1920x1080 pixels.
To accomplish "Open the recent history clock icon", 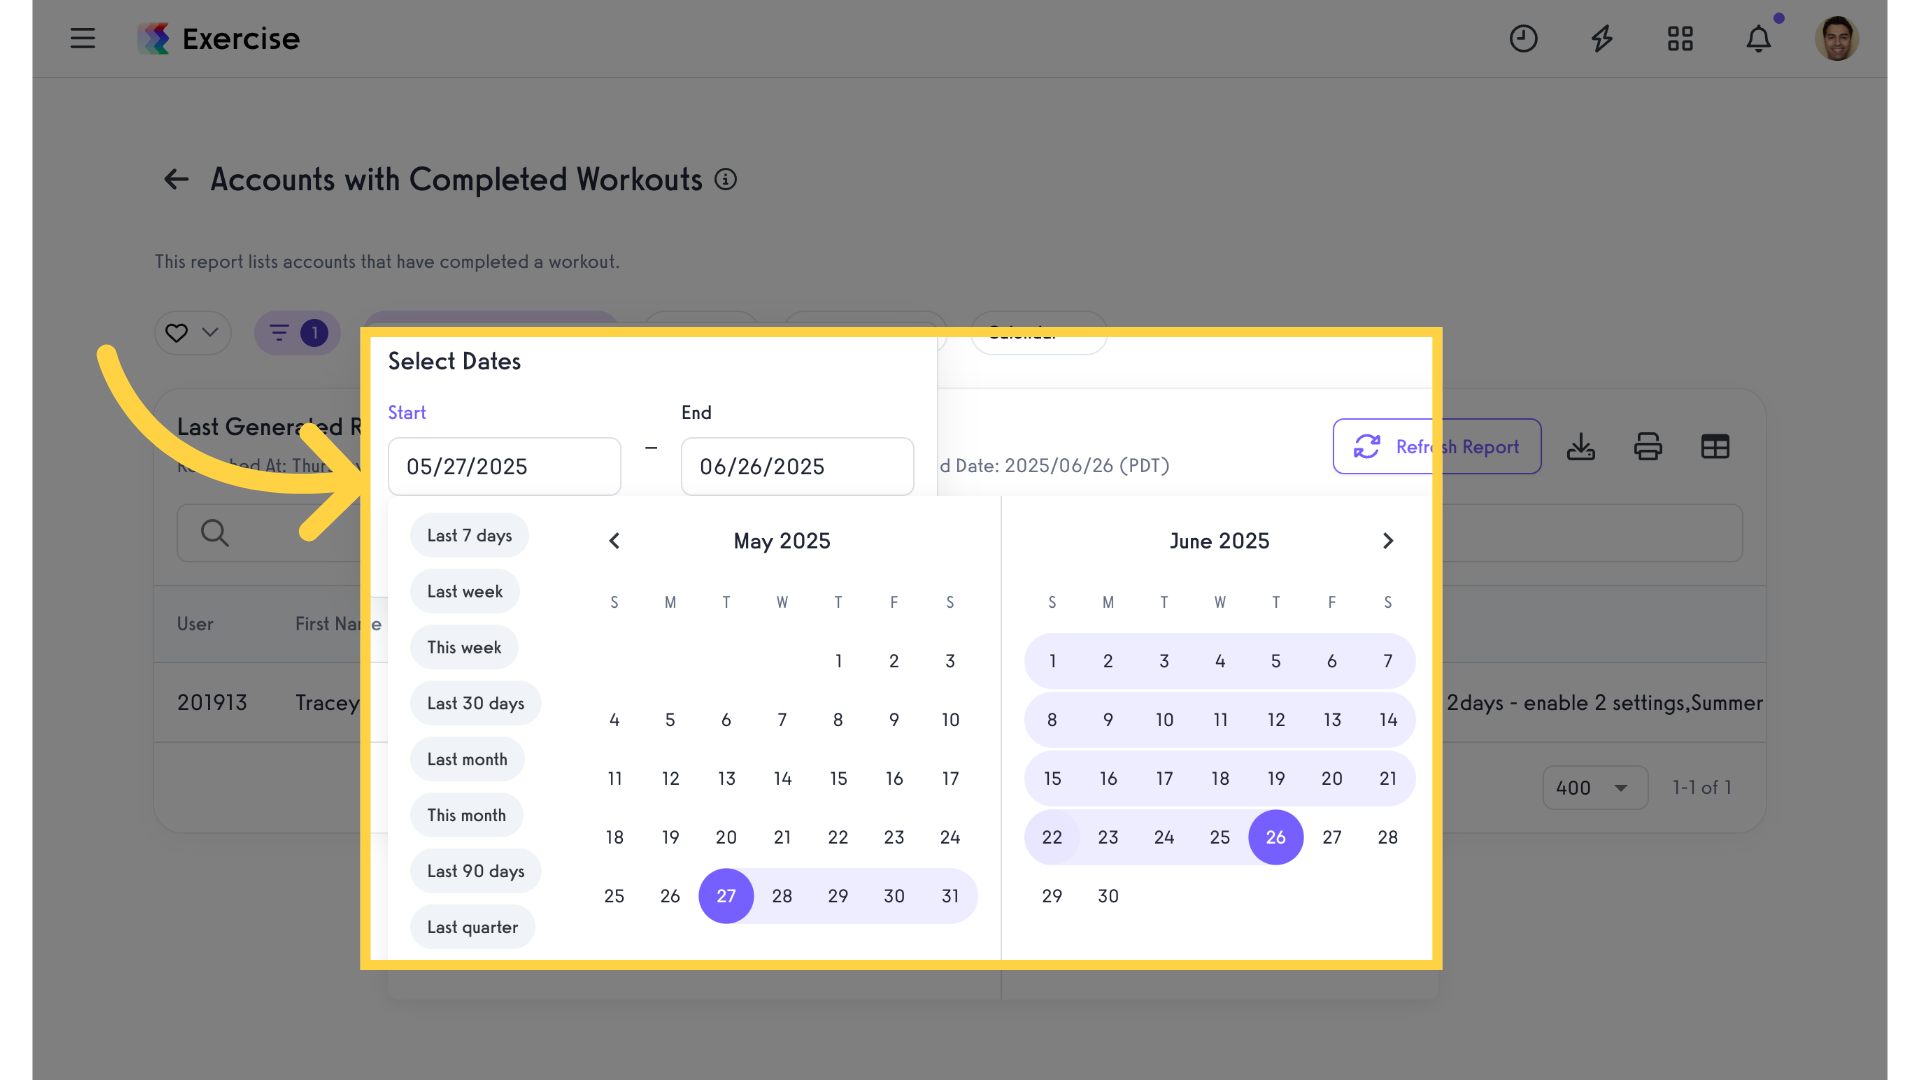I will tap(1523, 39).
